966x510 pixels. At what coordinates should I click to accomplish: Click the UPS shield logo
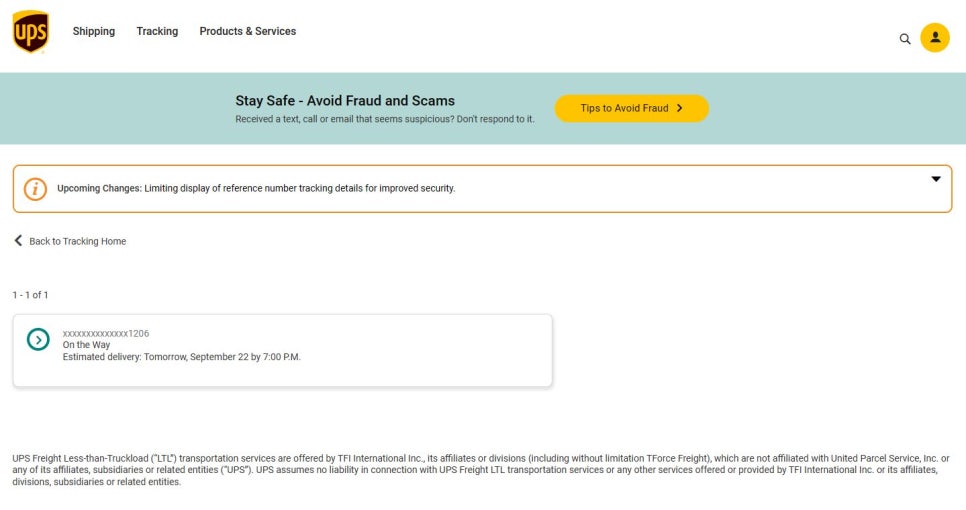tap(30, 31)
